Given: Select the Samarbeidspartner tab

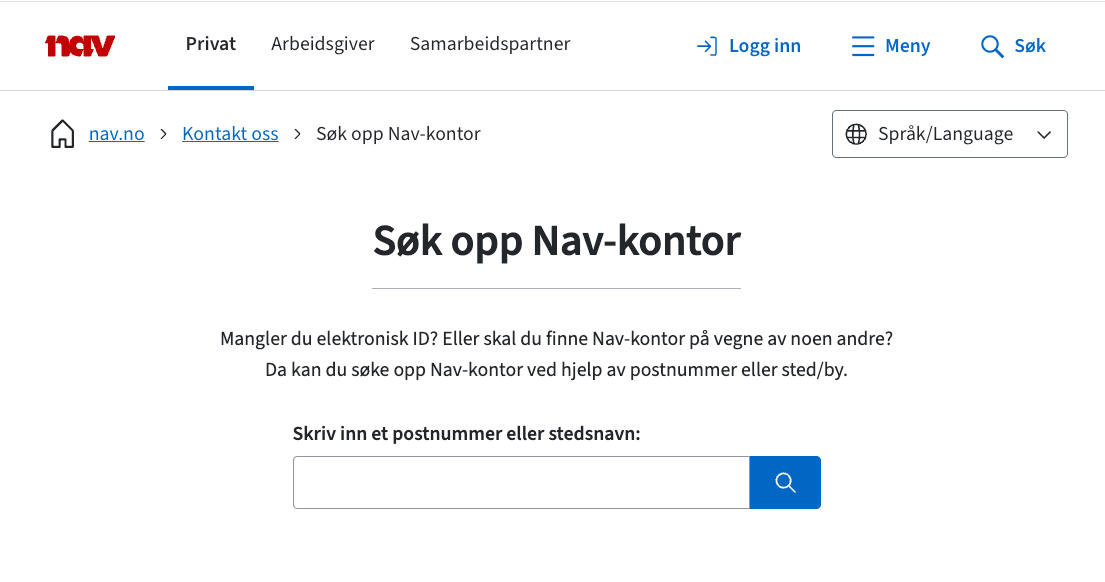Looking at the screenshot, I should pos(489,44).
